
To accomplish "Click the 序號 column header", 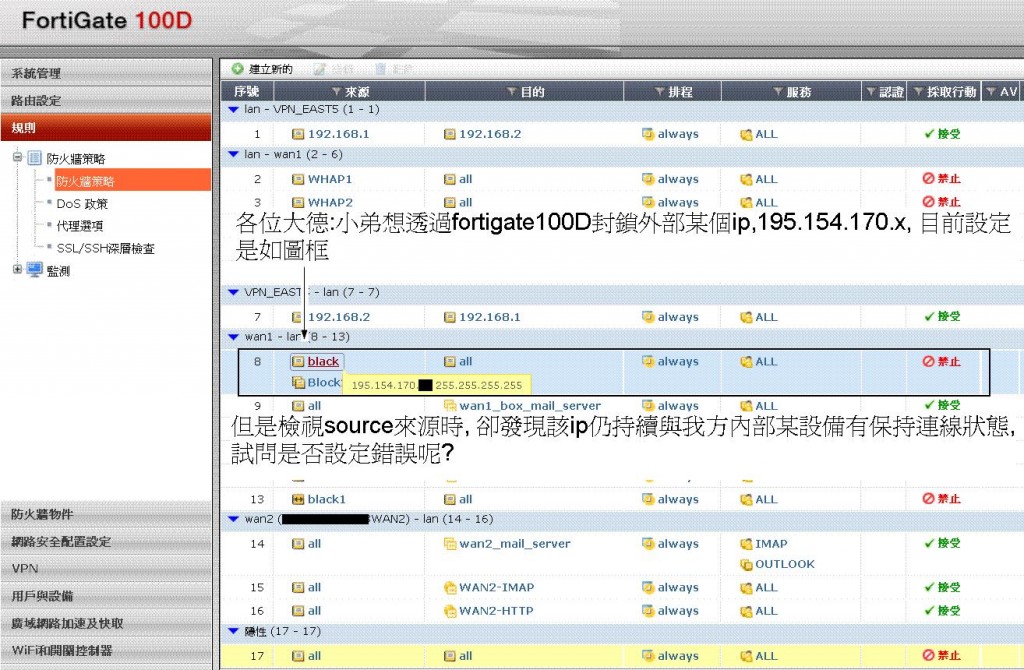I will tap(247, 91).
